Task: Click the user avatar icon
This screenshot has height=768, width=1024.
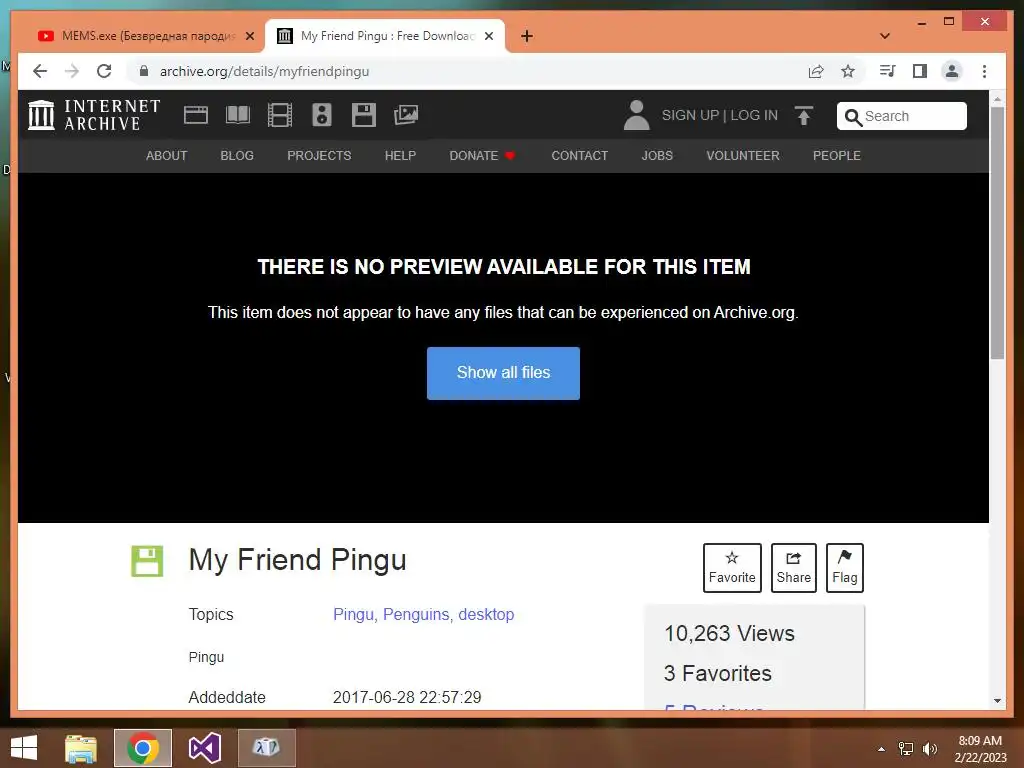Action: (x=636, y=115)
